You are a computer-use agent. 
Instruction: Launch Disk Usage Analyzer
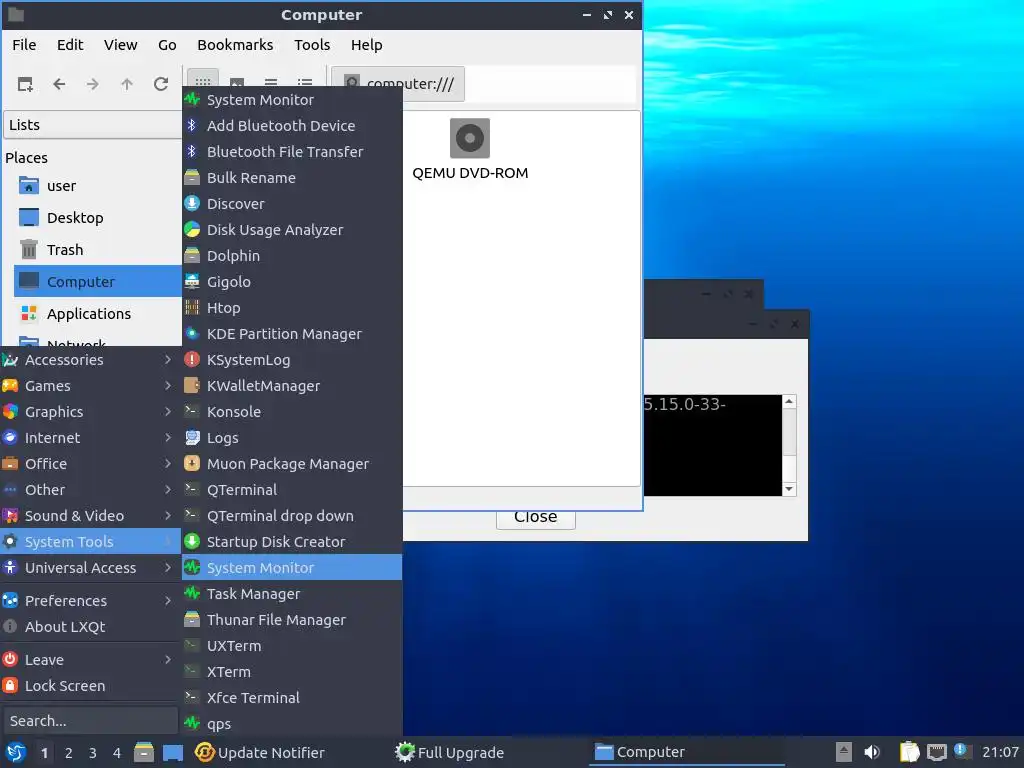point(292,230)
